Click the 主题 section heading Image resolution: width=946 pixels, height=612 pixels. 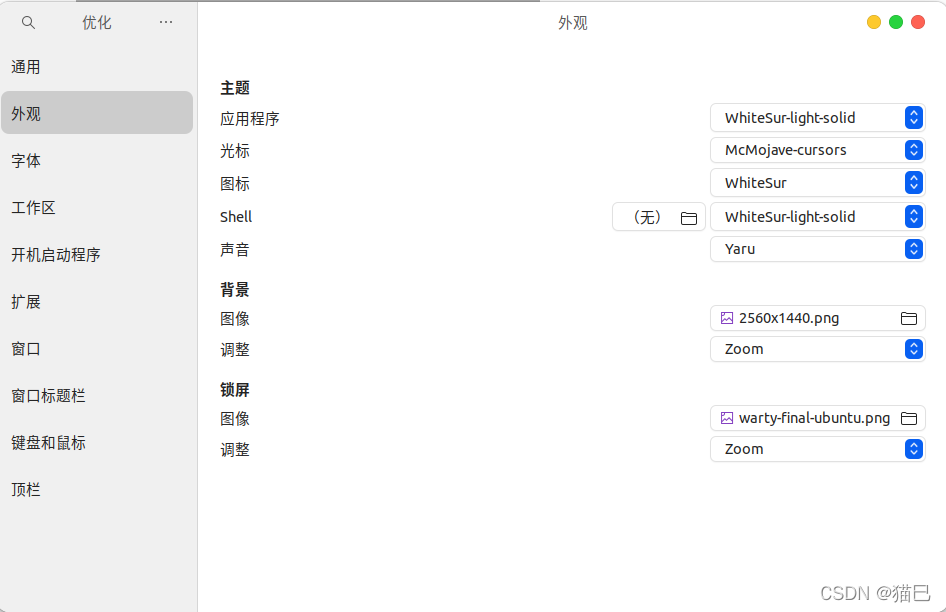[235, 88]
